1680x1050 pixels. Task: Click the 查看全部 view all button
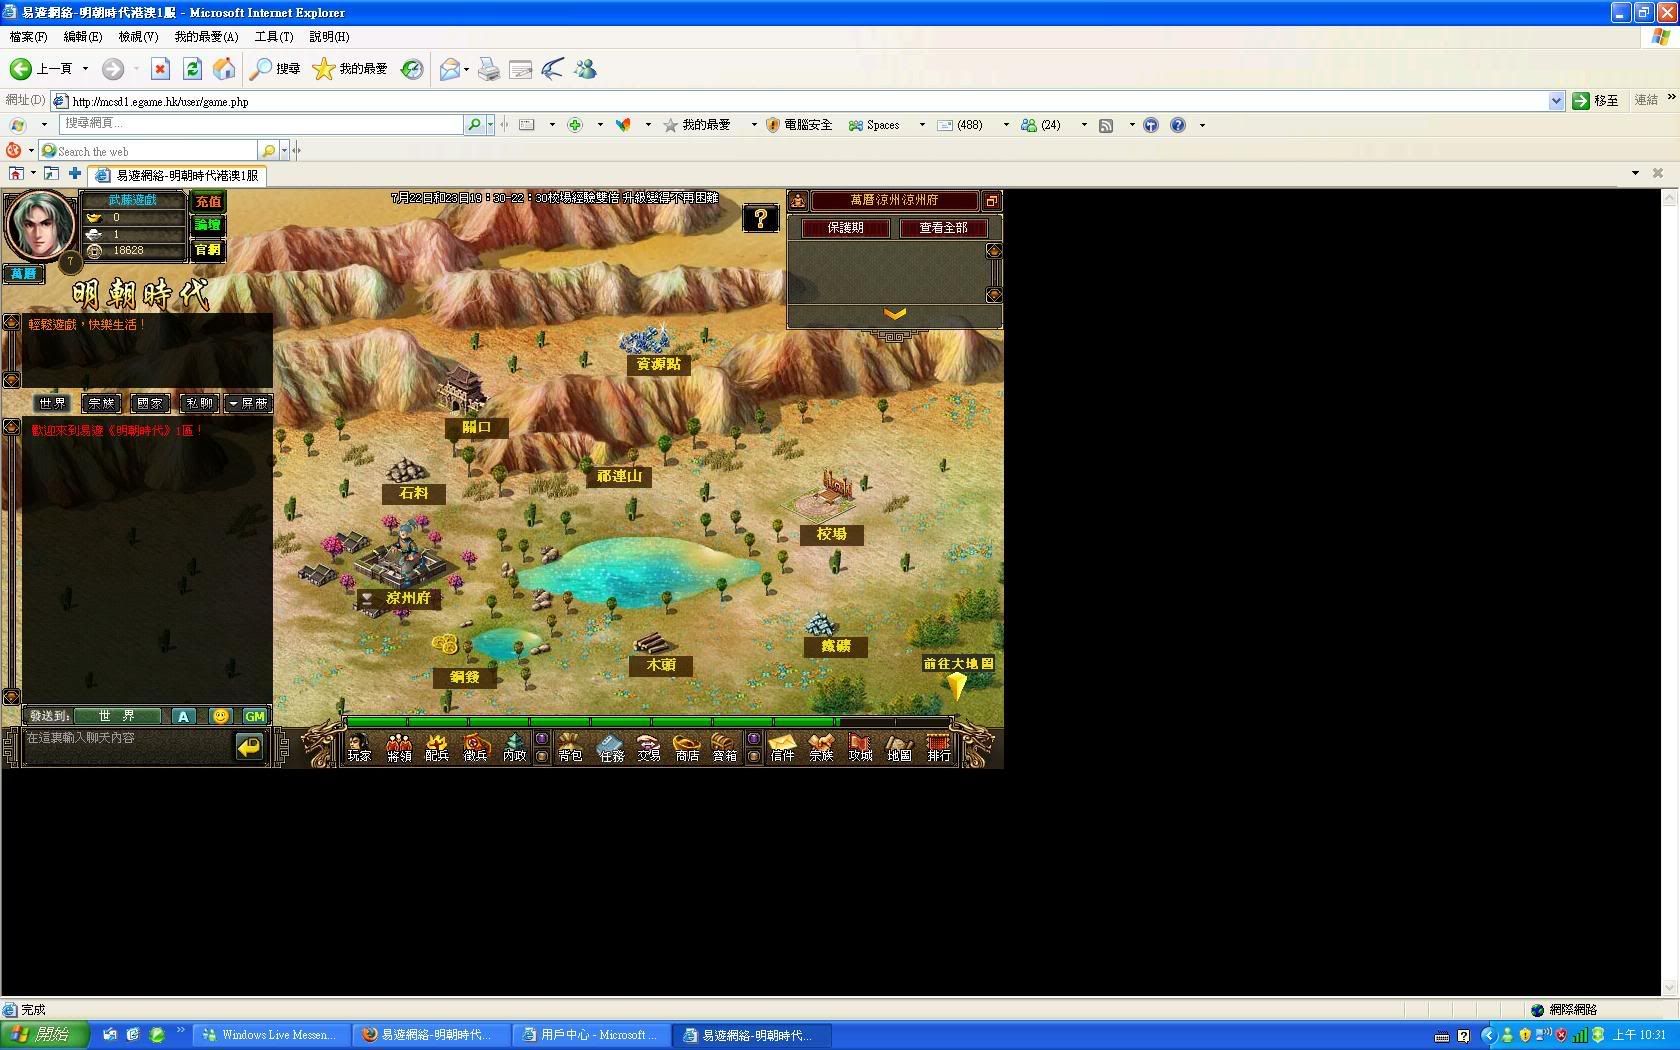pyautogui.click(x=943, y=228)
